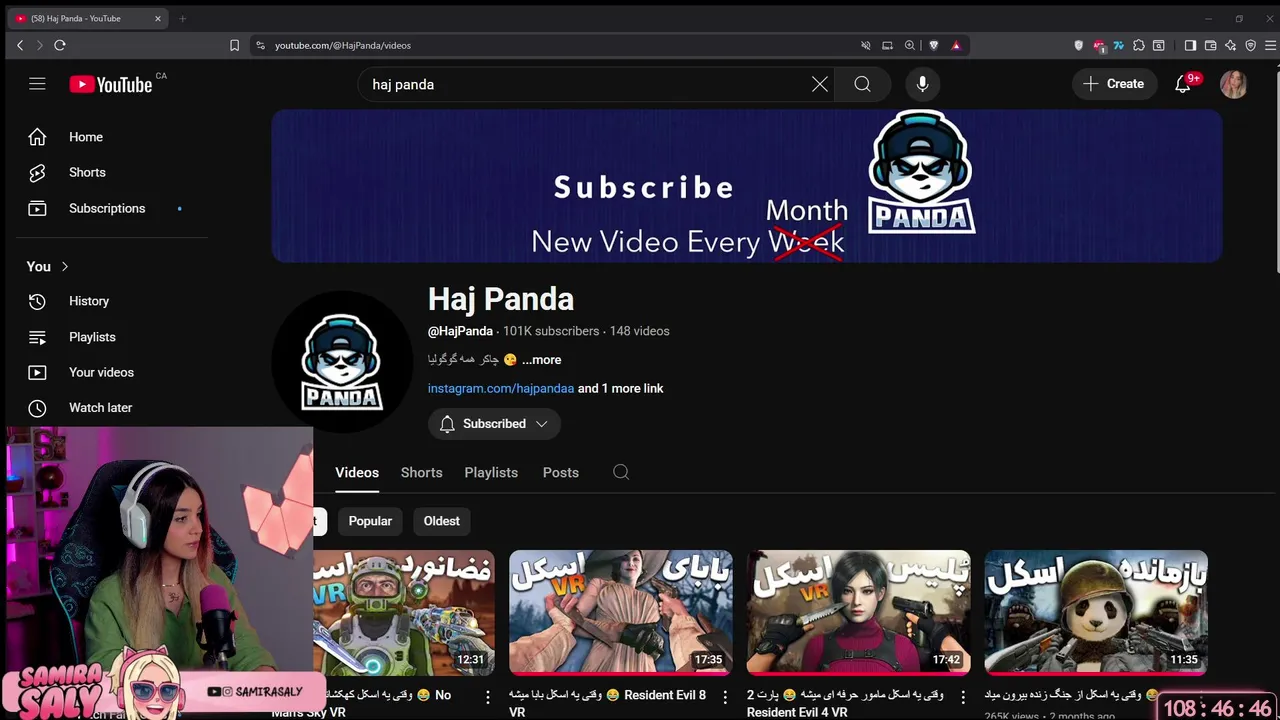Open the panda soldier 11:35 thumbnail

(x=1096, y=612)
